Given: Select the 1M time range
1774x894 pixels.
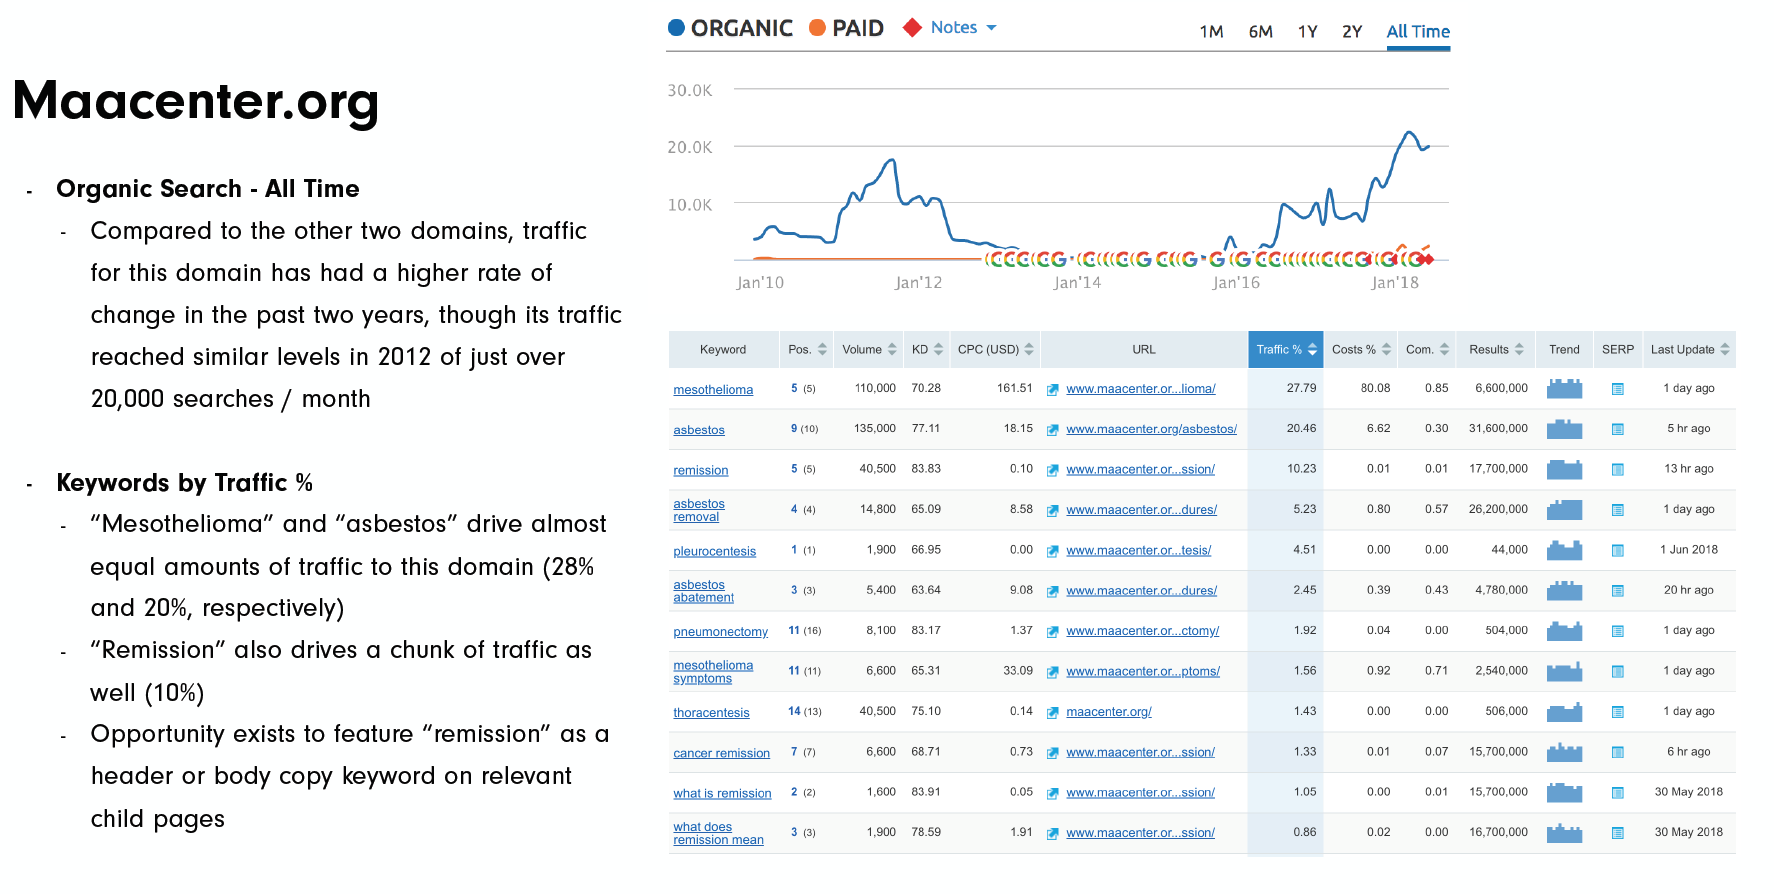Looking at the screenshot, I should click(1211, 32).
